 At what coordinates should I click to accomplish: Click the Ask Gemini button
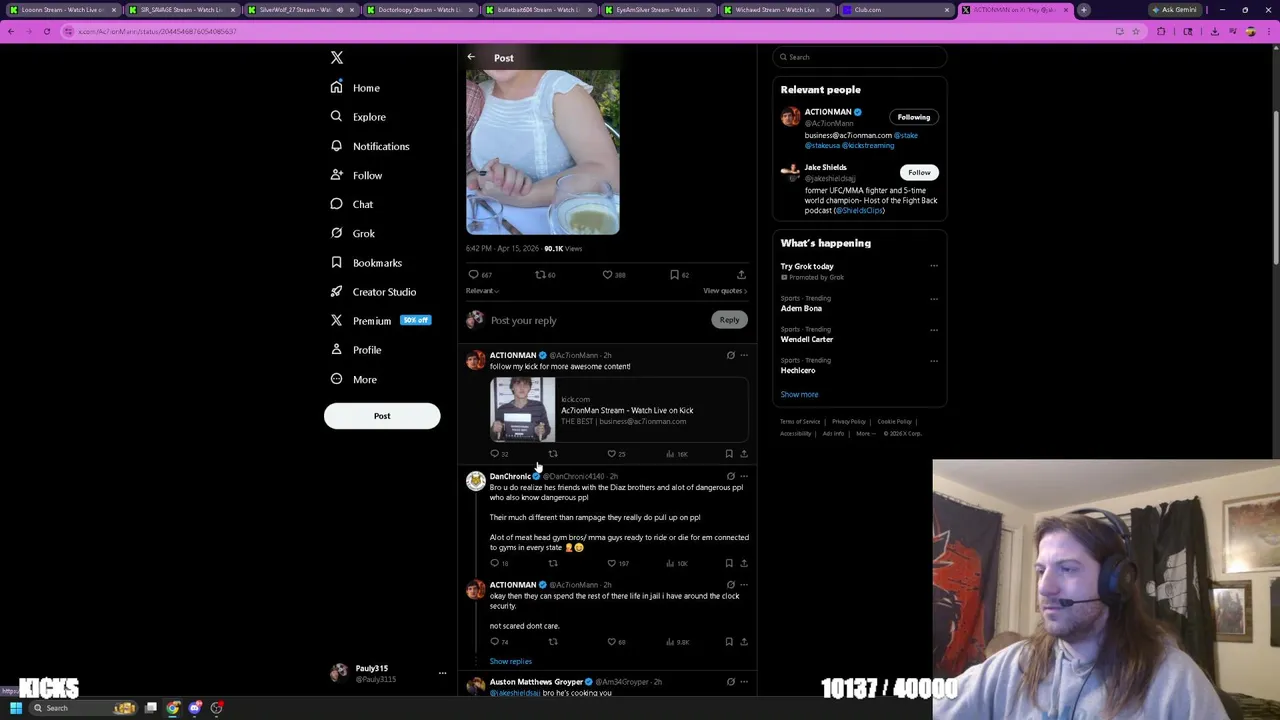[x=1175, y=10]
